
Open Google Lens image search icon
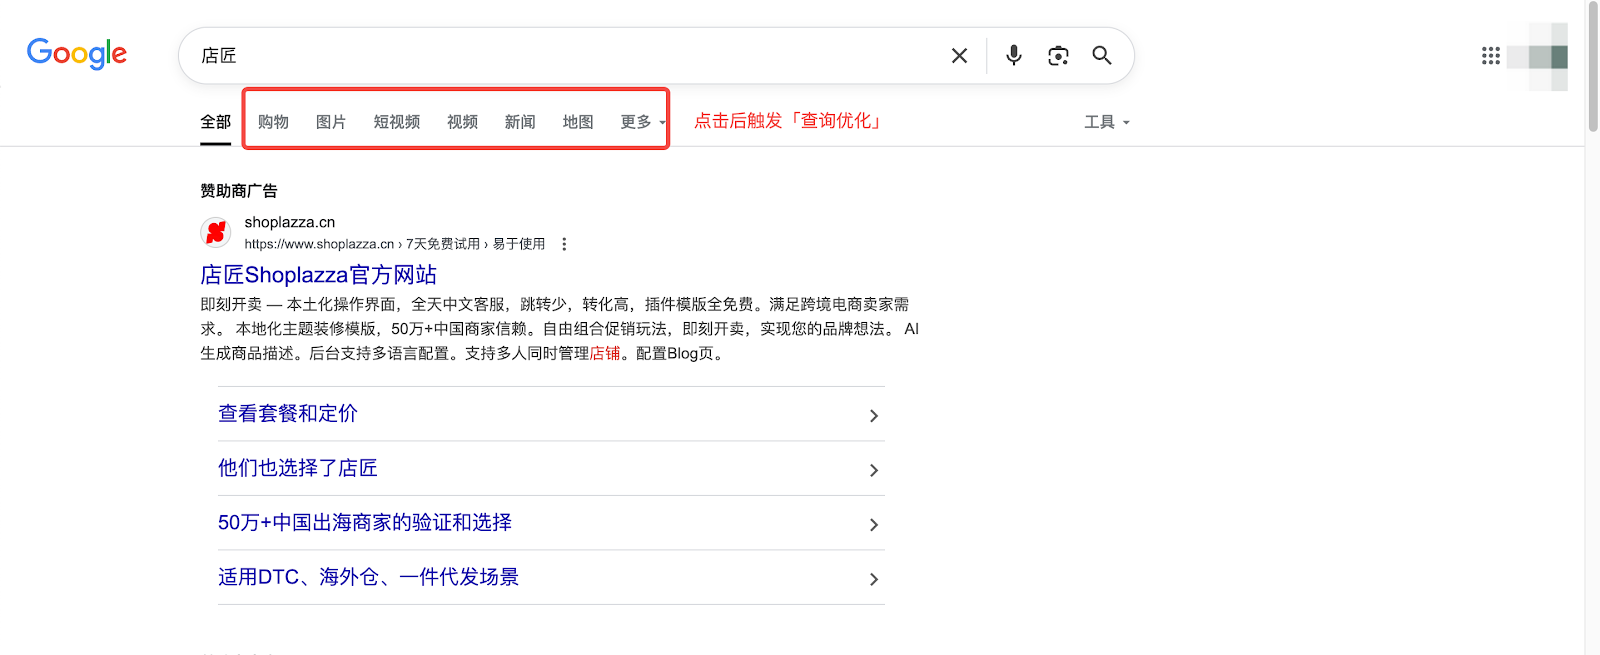point(1058,56)
